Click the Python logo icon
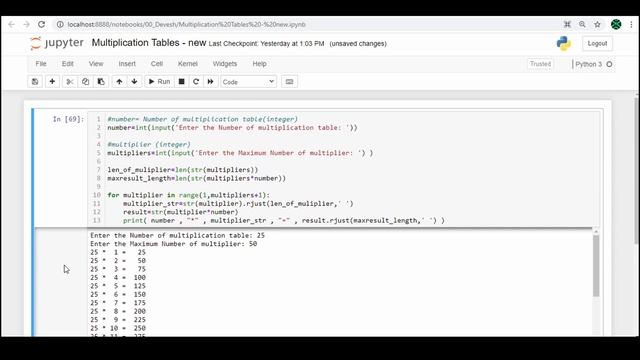 pyautogui.click(x=564, y=43)
